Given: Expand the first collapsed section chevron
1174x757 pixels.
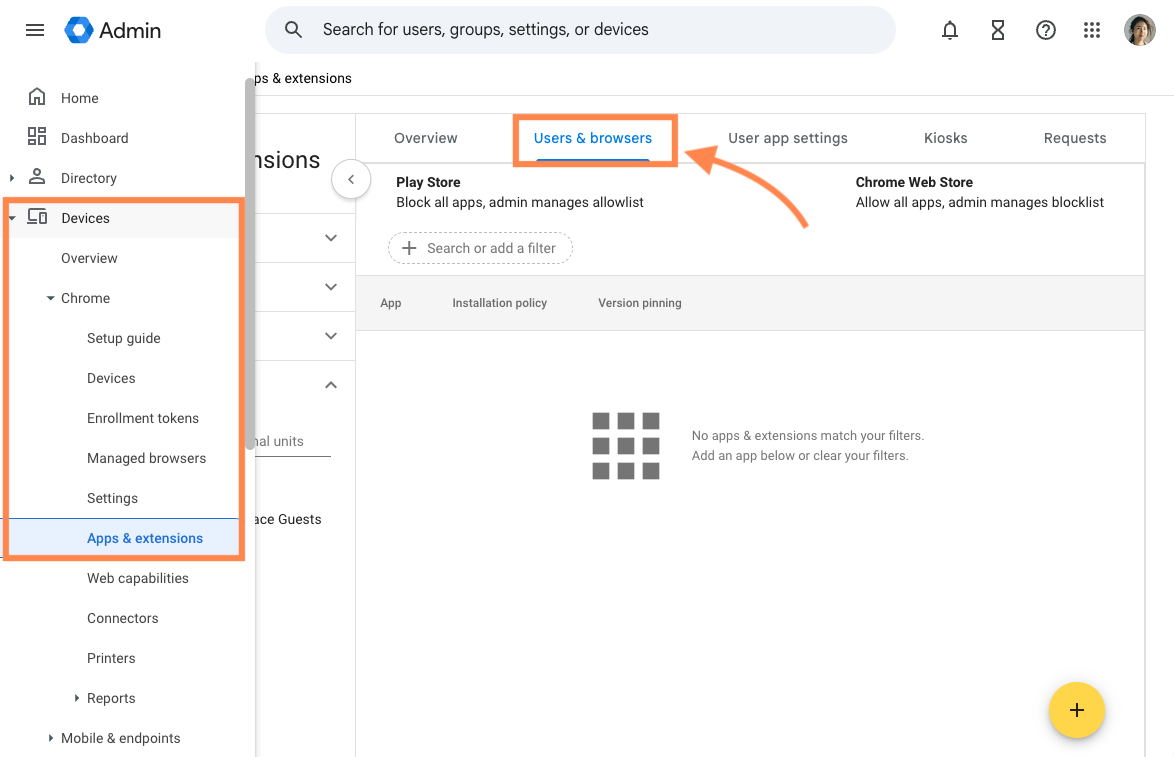Looking at the screenshot, I should [331, 238].
